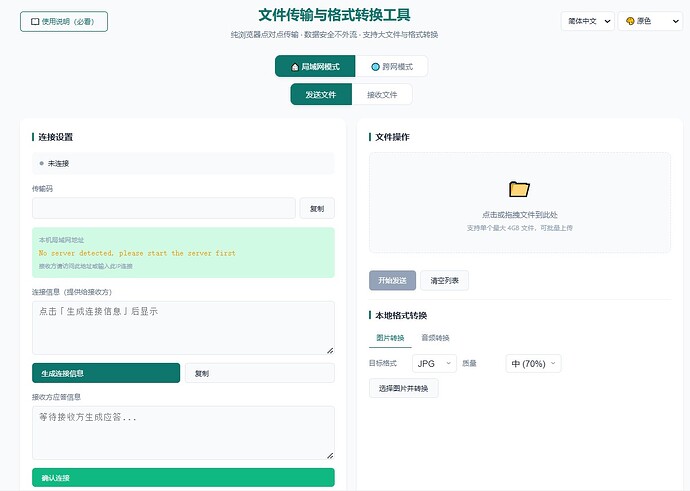
Task: Click the globe icon on 跨网模式
Action: coord(375,67)
